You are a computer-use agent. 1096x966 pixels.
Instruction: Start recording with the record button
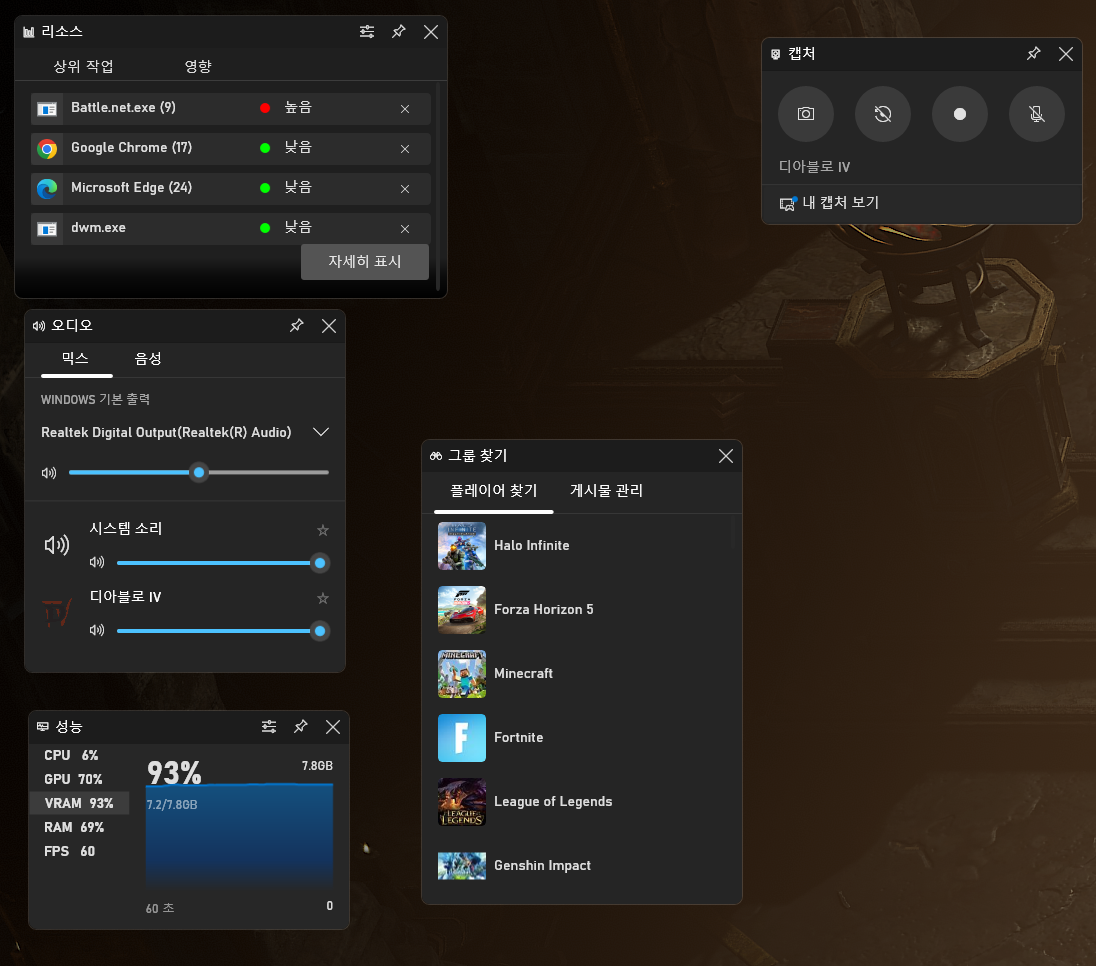point(959,114)
